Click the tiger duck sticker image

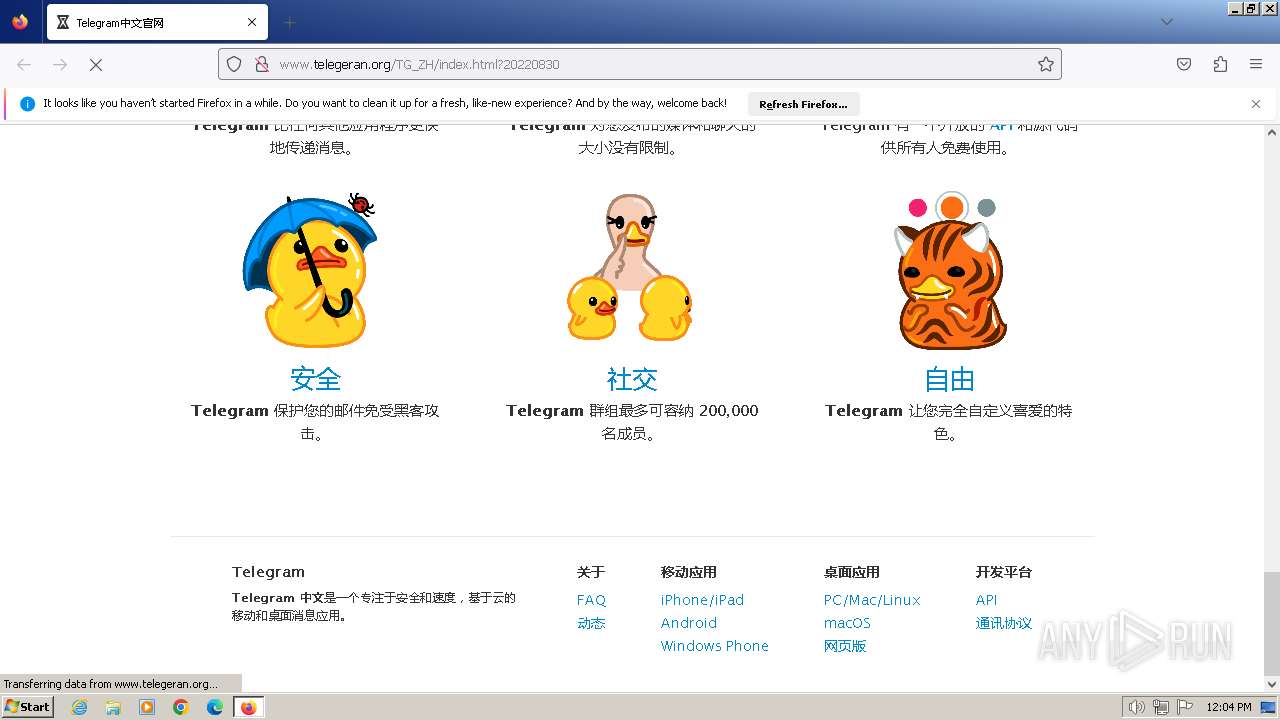pyautogui.click(x=949, y=270)
